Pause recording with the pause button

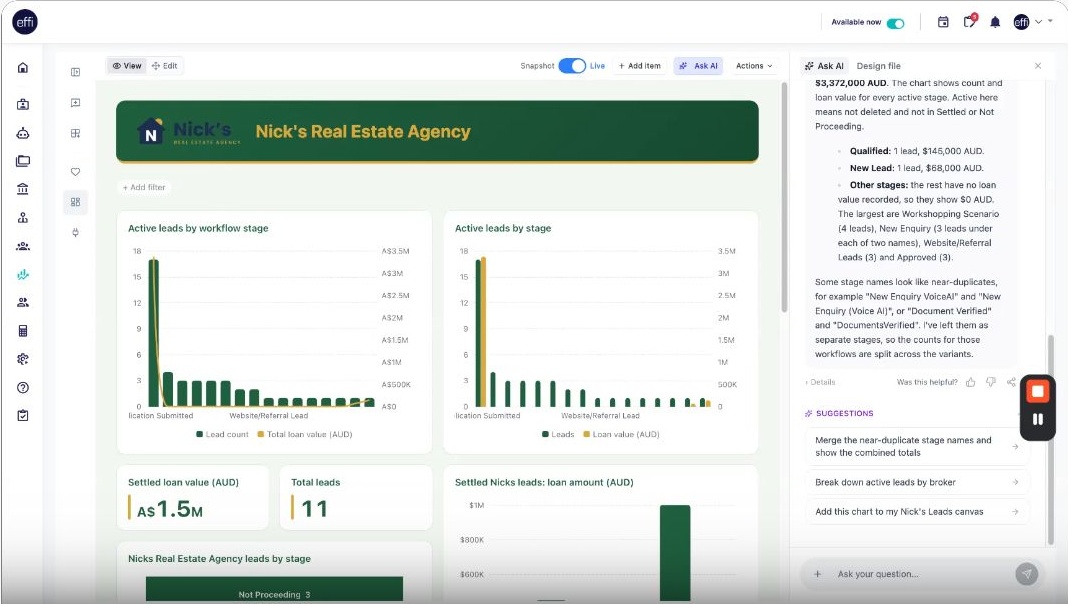(x=1038, y=419)
